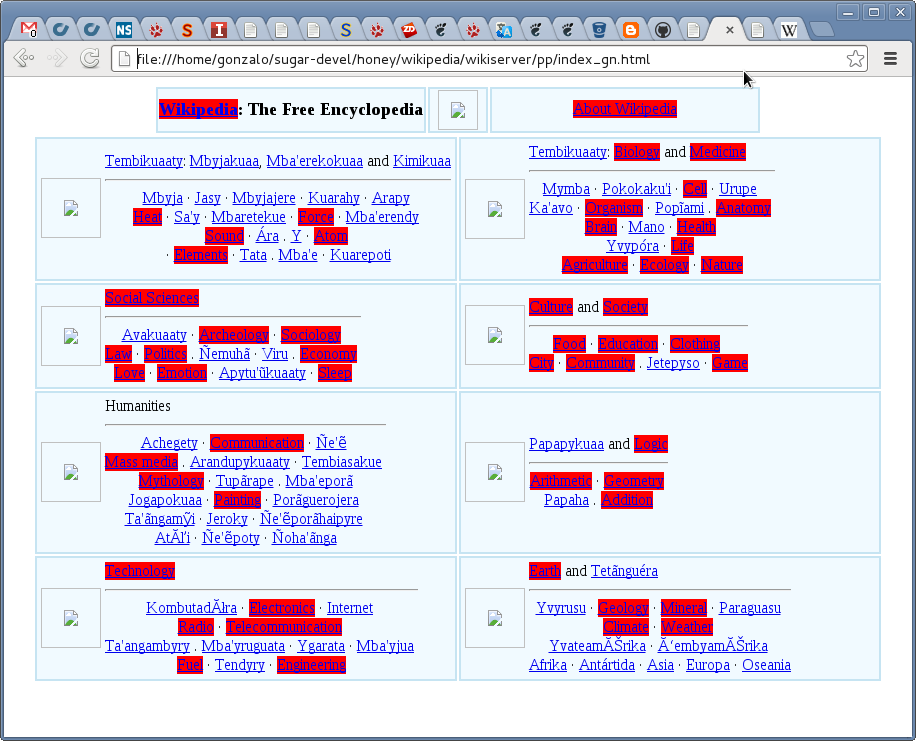
Task: Open the Wikipedia link in the title
Action: pyautogui.click(x=199, y=109)
